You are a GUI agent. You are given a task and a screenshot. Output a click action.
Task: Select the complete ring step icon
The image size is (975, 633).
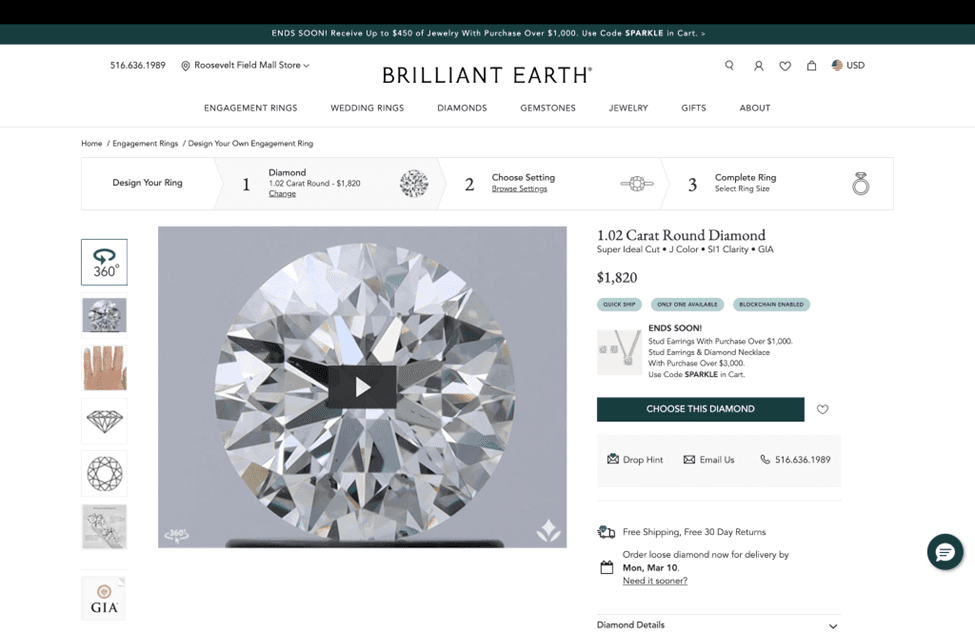tap(861, 184)
